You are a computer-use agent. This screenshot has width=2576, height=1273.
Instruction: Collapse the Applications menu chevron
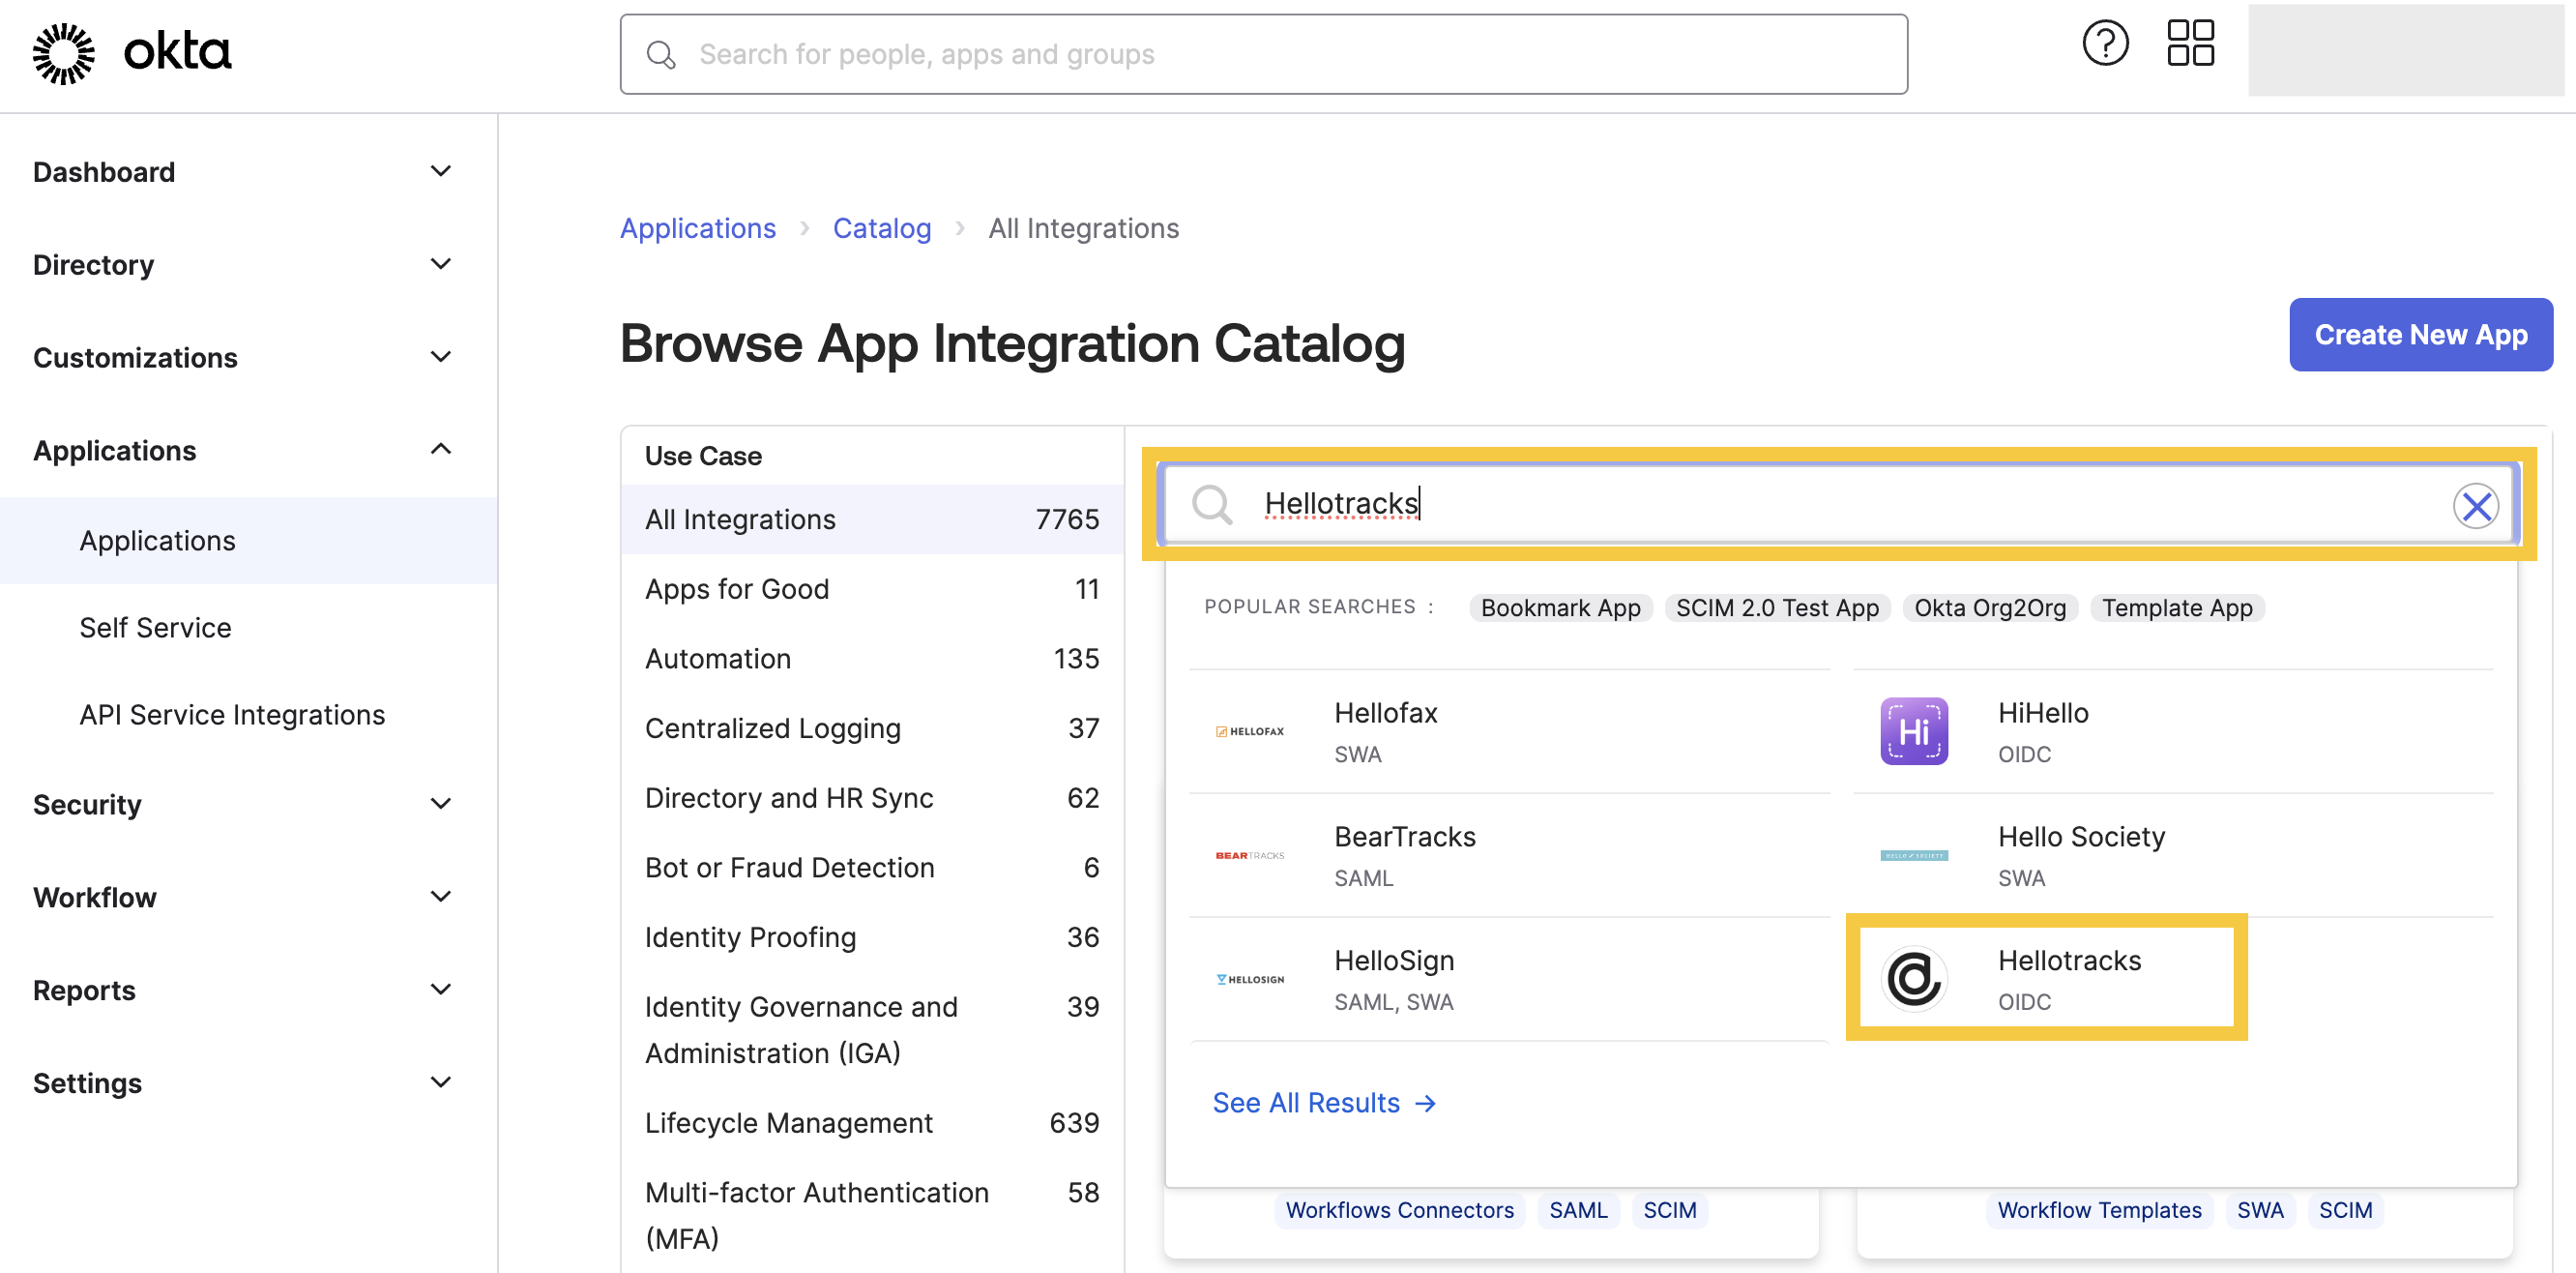[x=440, y=450]
